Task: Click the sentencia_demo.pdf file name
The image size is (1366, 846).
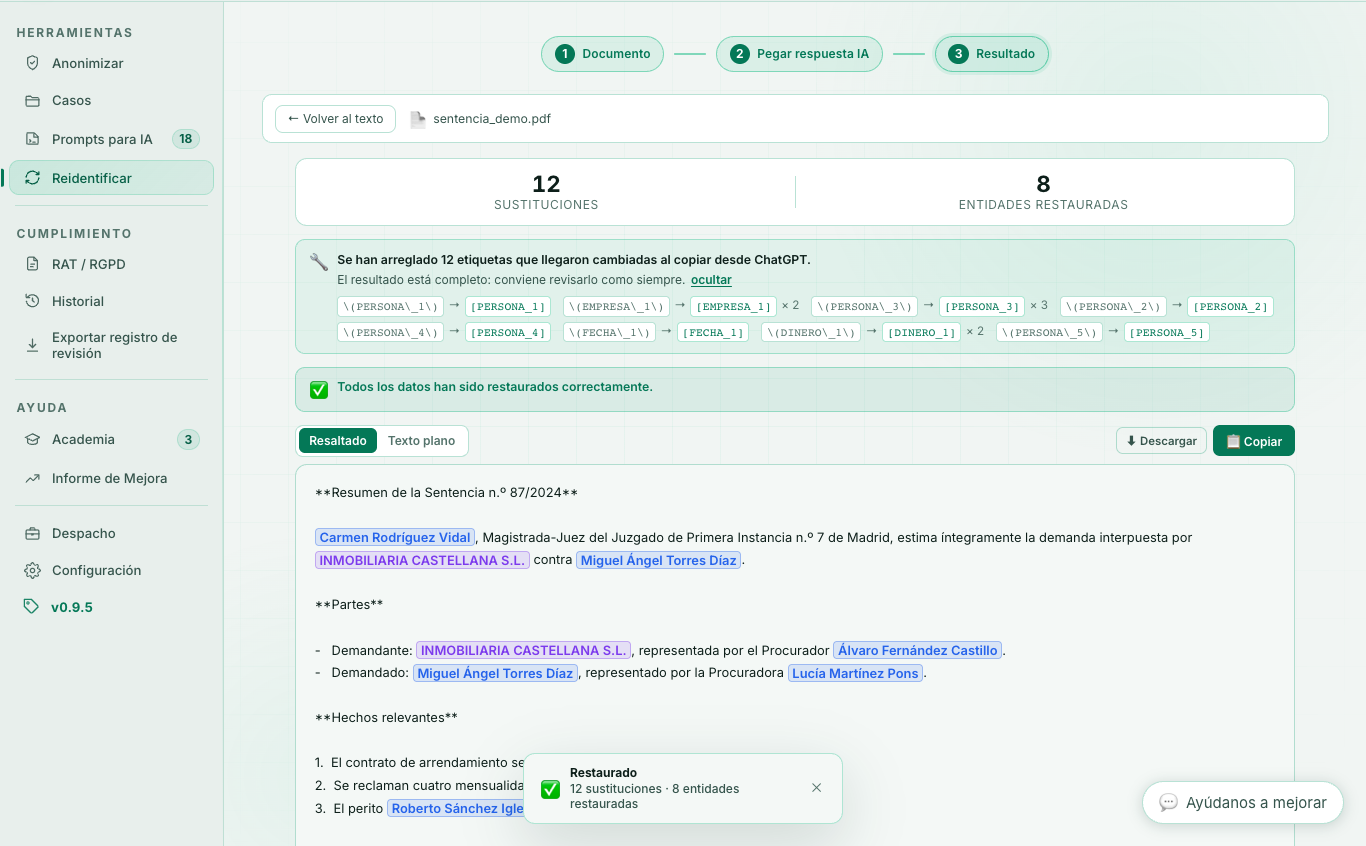Action: click(x=492, y=119)
